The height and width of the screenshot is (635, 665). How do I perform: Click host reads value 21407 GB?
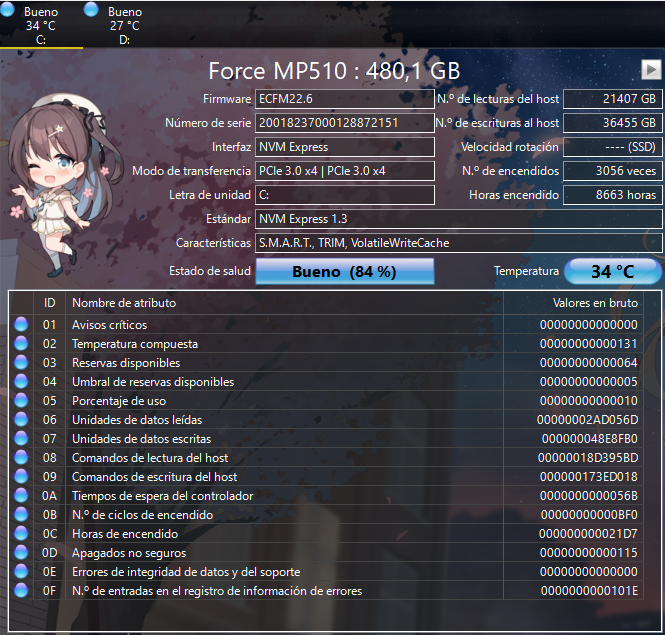[612, 99]
